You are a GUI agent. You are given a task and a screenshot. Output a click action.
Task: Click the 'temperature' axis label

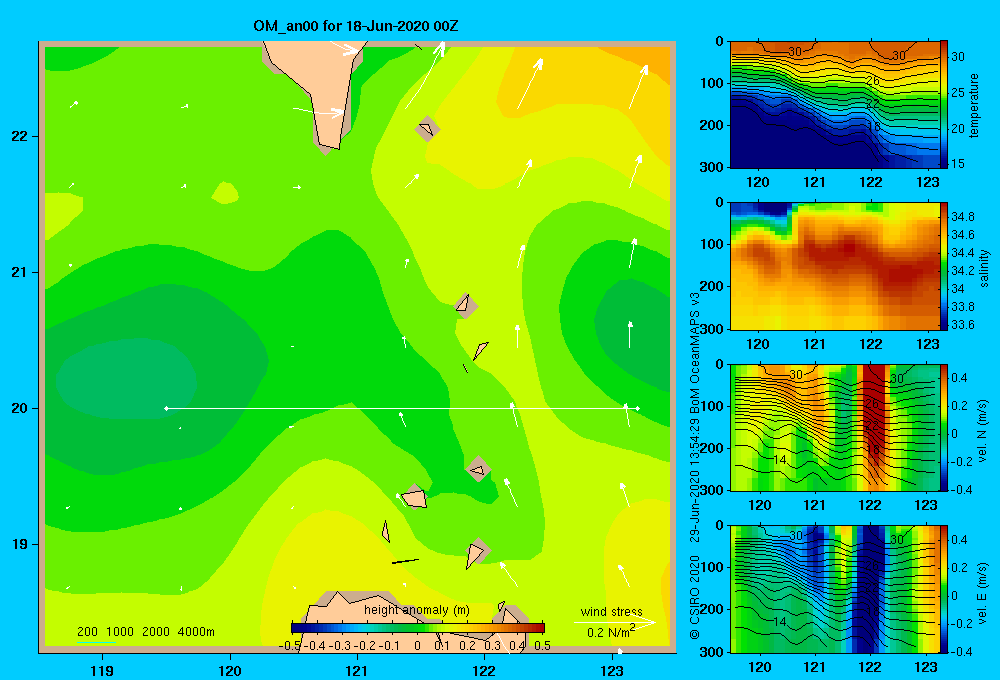(974, 105)
